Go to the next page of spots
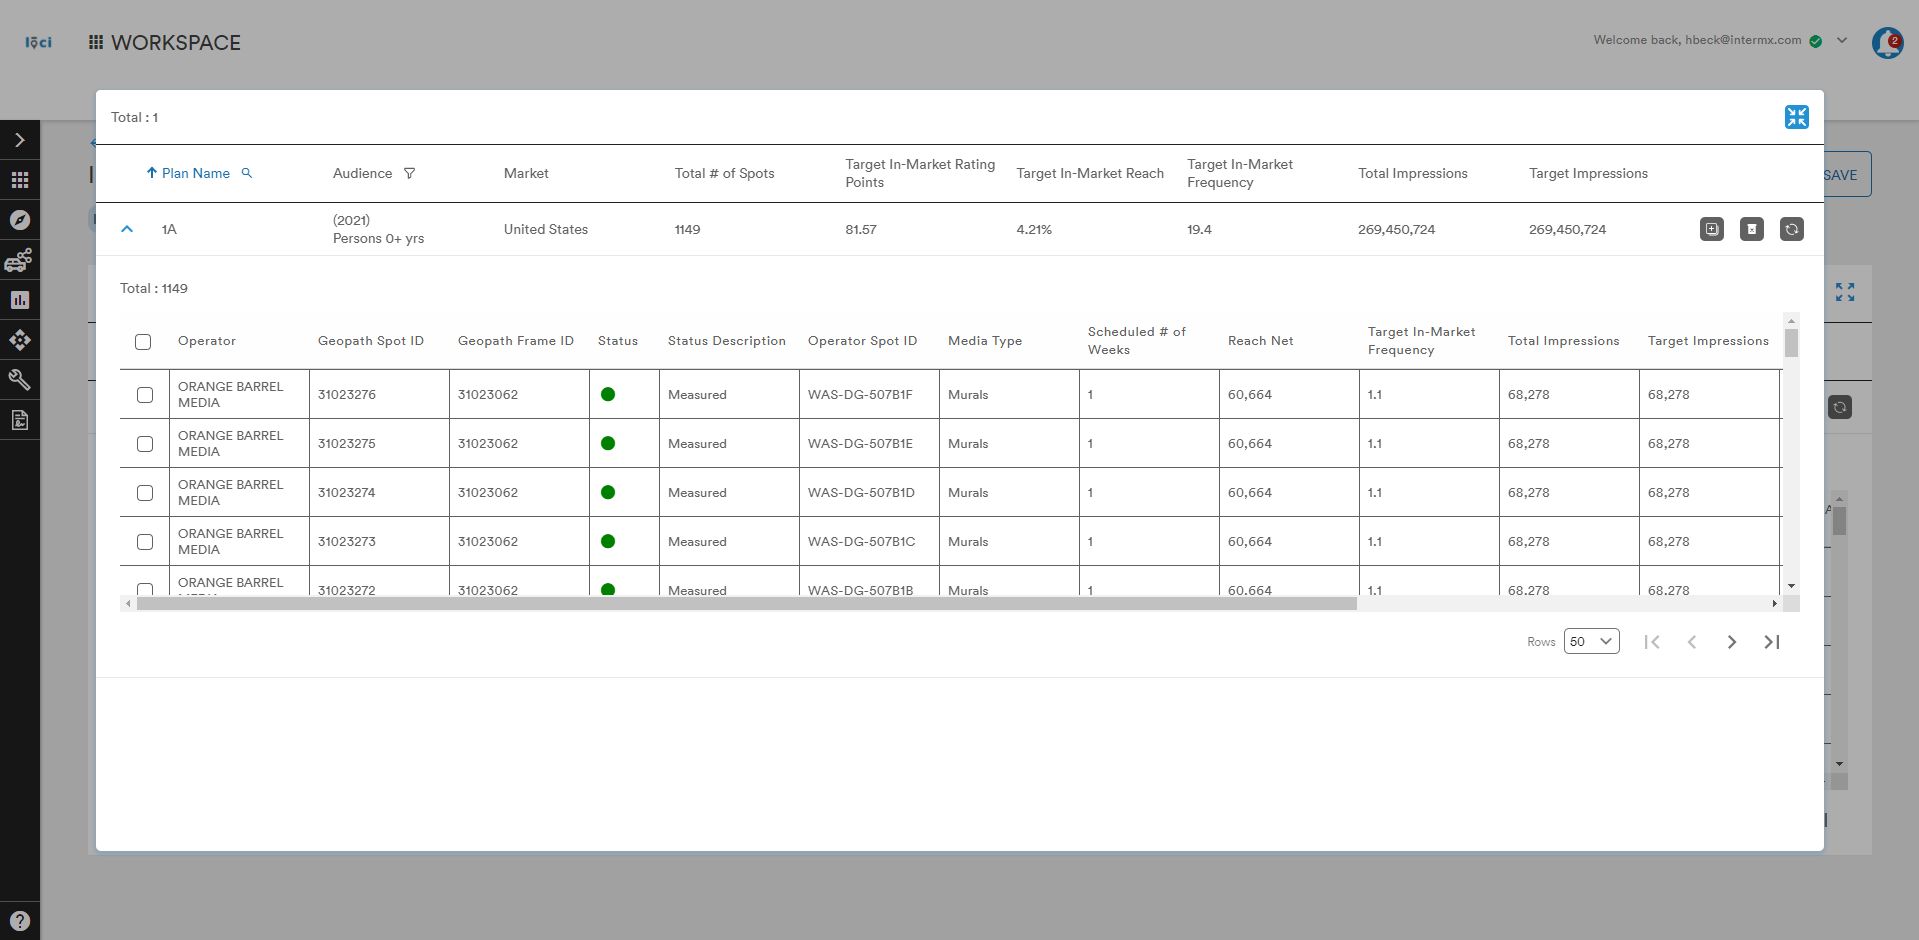 [1732, 642]
